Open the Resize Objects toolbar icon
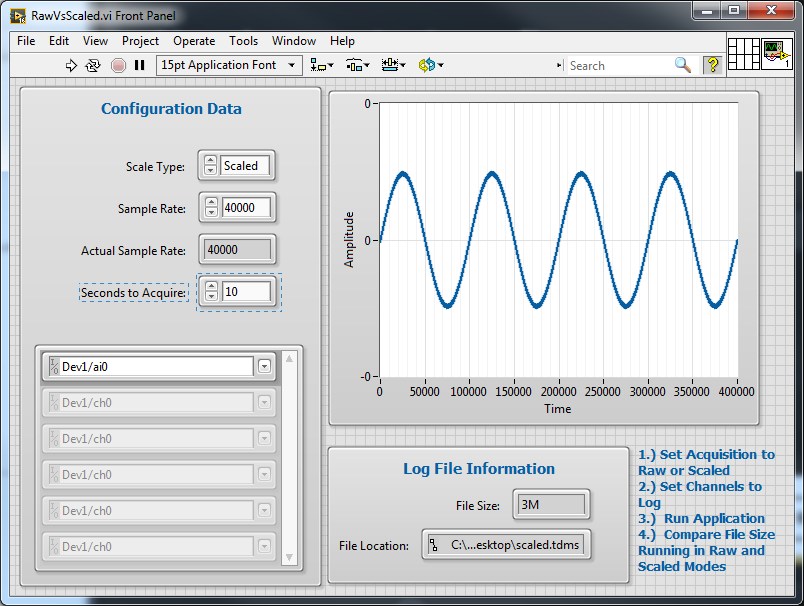804x606 pixels. pyautogui.click(x=391, y=65)
